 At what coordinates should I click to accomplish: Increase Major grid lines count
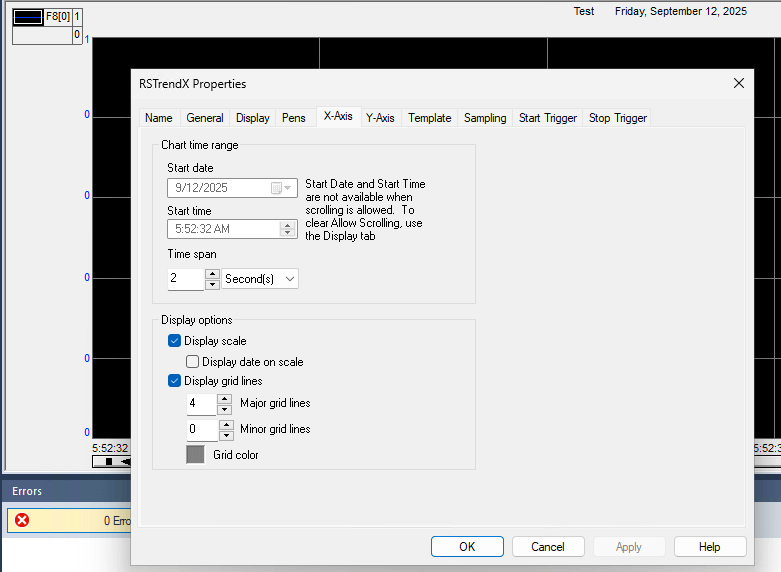(x=224, y=398)
